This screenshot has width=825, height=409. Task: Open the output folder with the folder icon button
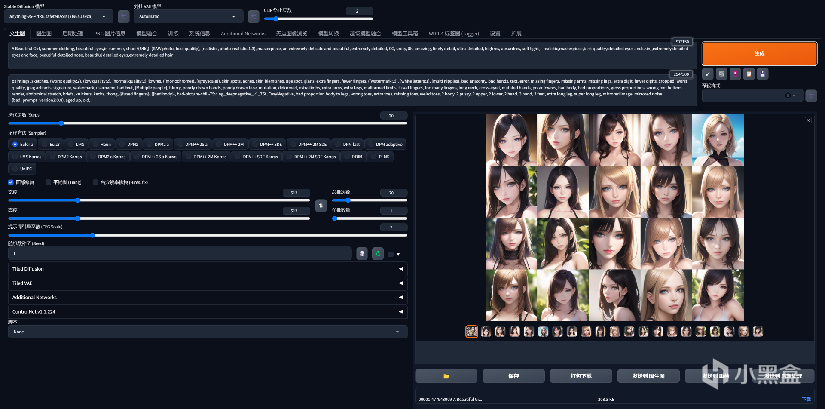(x=446, y=376)
